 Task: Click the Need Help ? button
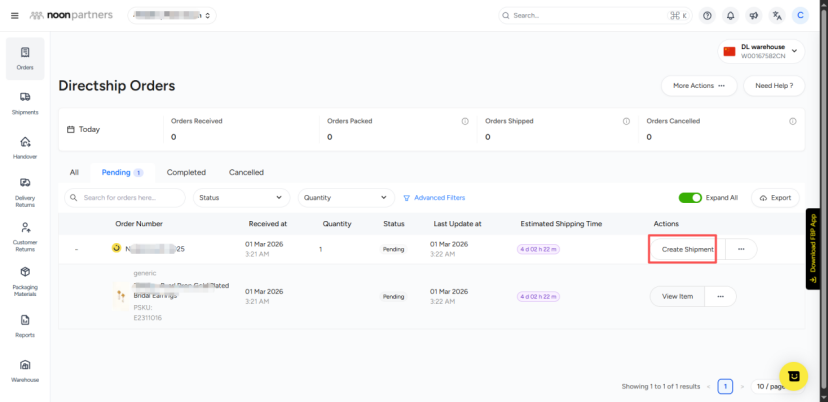(774, 86)
